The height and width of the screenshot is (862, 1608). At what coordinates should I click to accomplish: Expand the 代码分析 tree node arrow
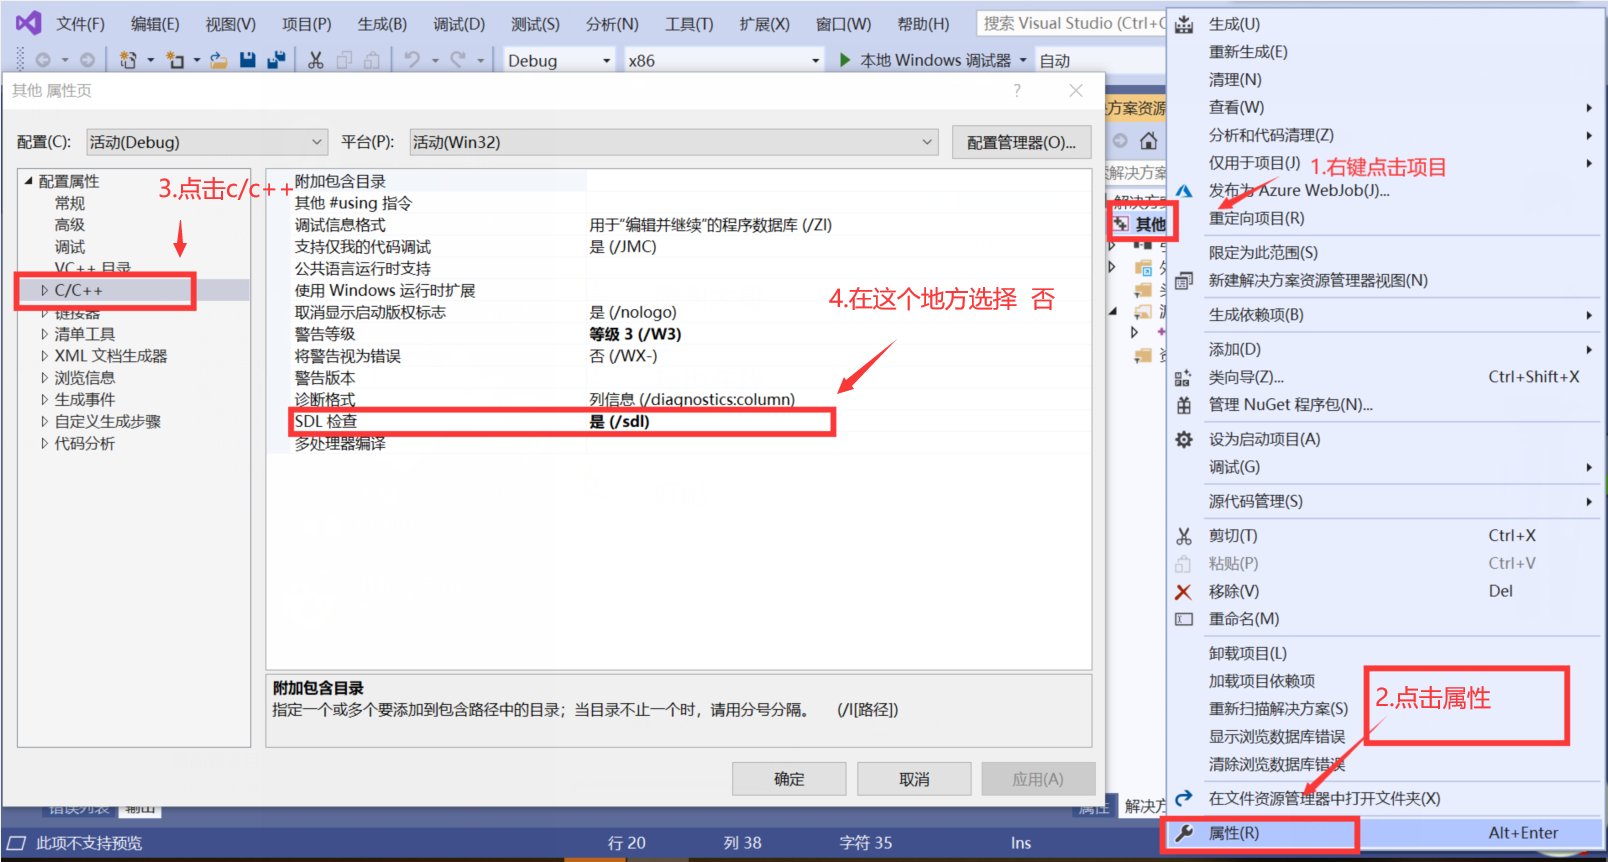click(44, 444)
